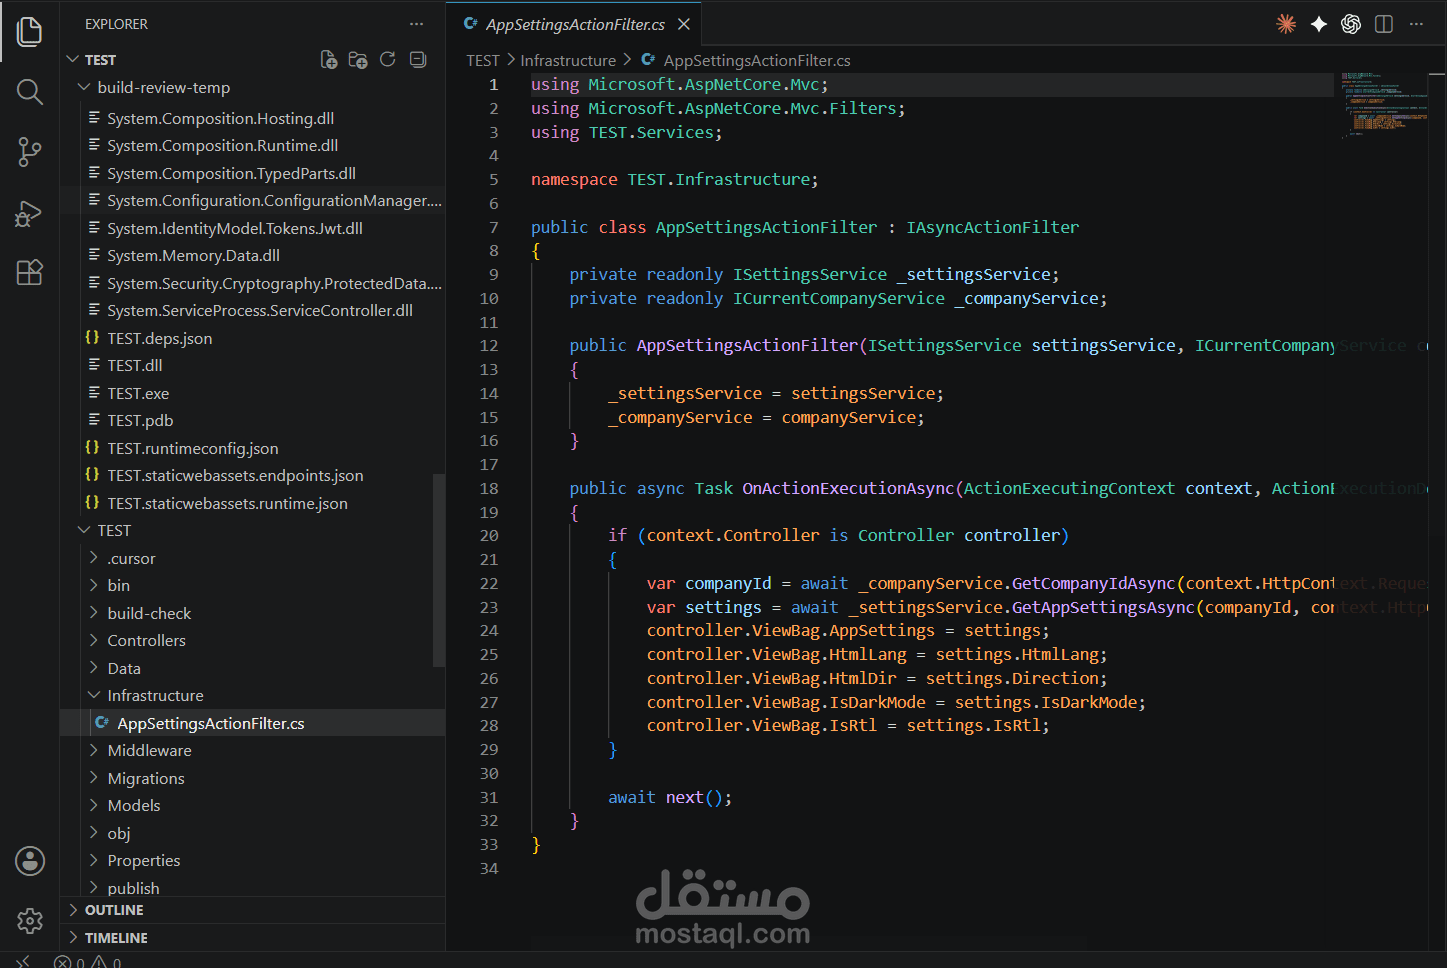
Task: Open the Extensions view icon
Action: point(30,272)
